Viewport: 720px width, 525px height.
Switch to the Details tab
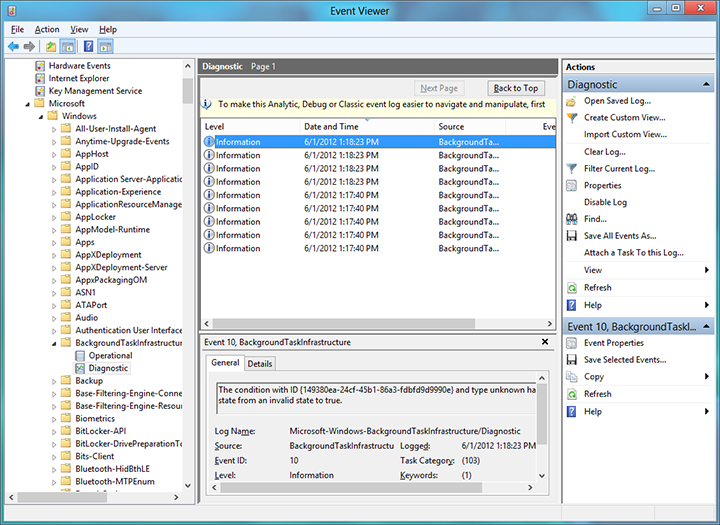[260, 364]
